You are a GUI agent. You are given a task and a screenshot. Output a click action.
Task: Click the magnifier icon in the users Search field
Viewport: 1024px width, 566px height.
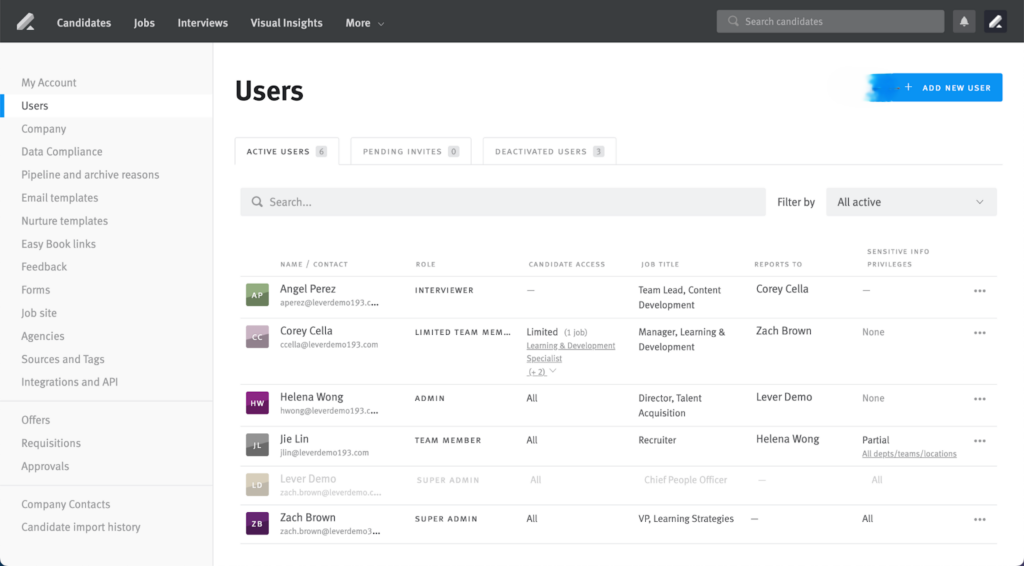[257, 202]
